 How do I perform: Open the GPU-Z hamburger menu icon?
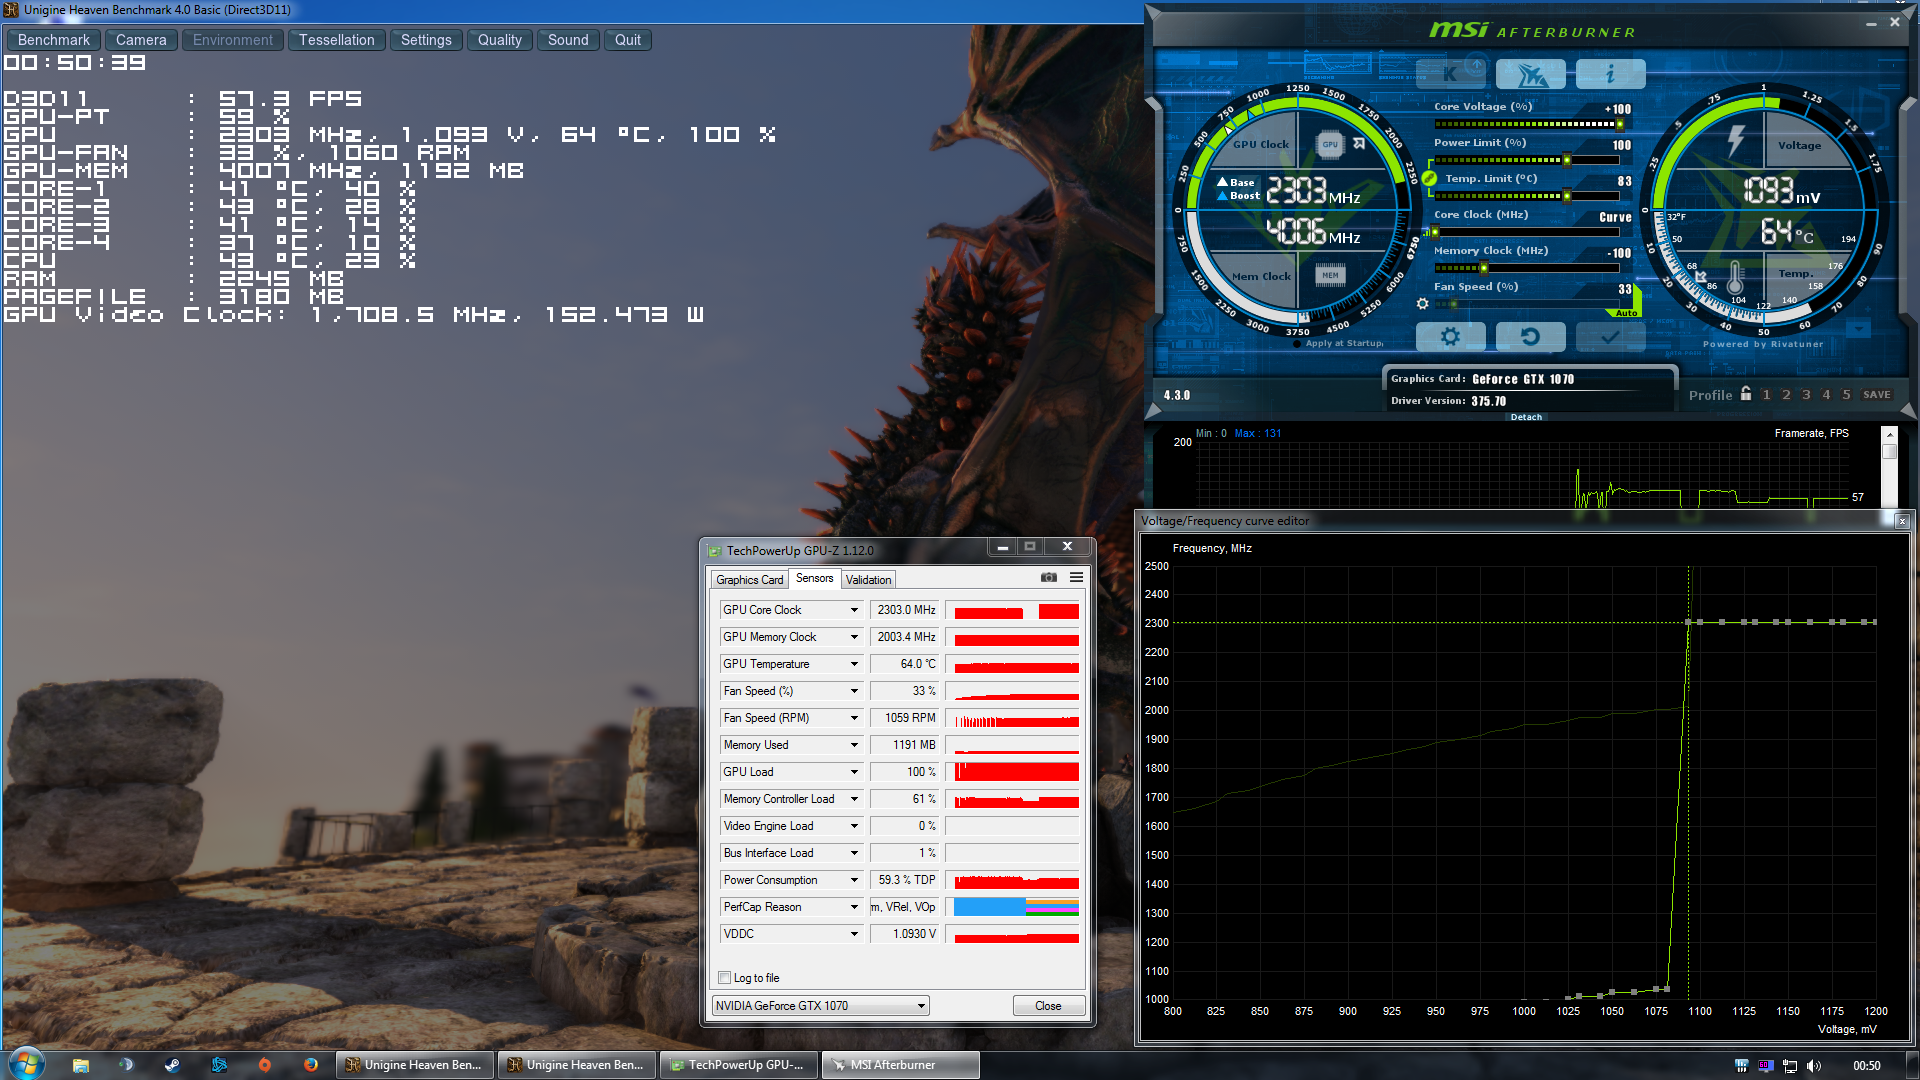[1076, 577]
